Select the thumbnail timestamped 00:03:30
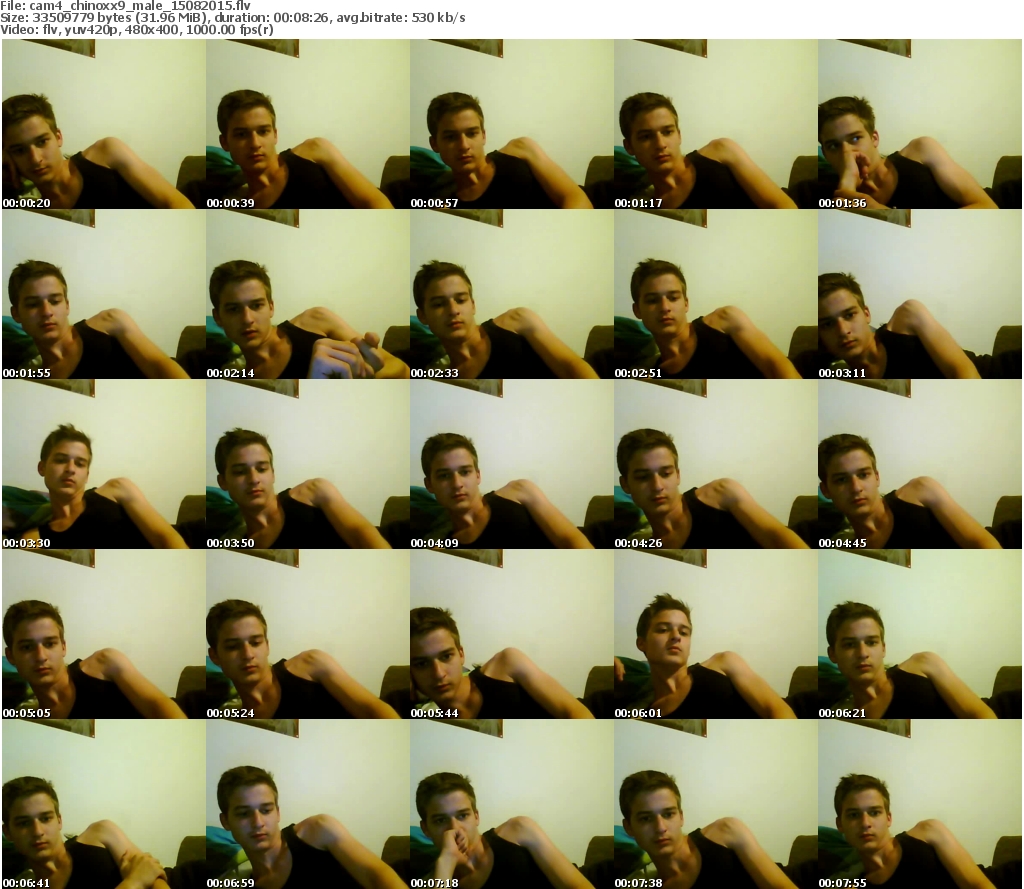1024x889 pixels. [x=104, y=464]
